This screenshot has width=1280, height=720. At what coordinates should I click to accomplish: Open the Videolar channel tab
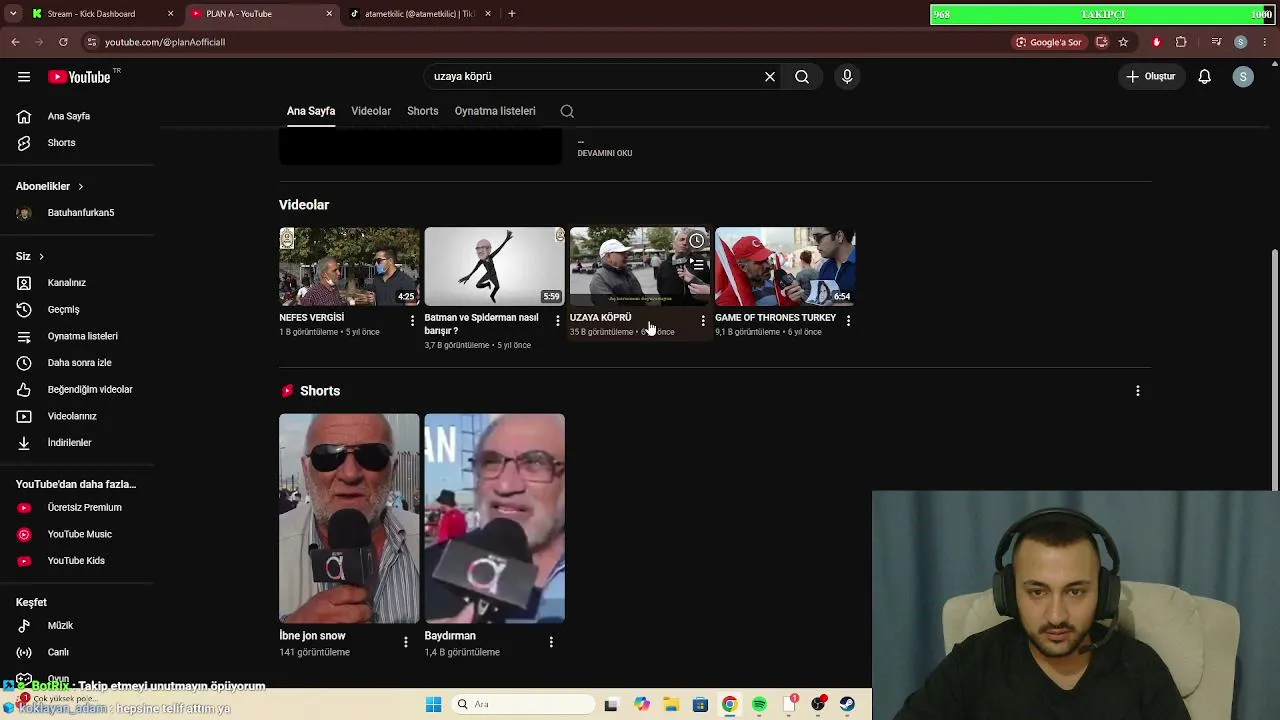371,111
